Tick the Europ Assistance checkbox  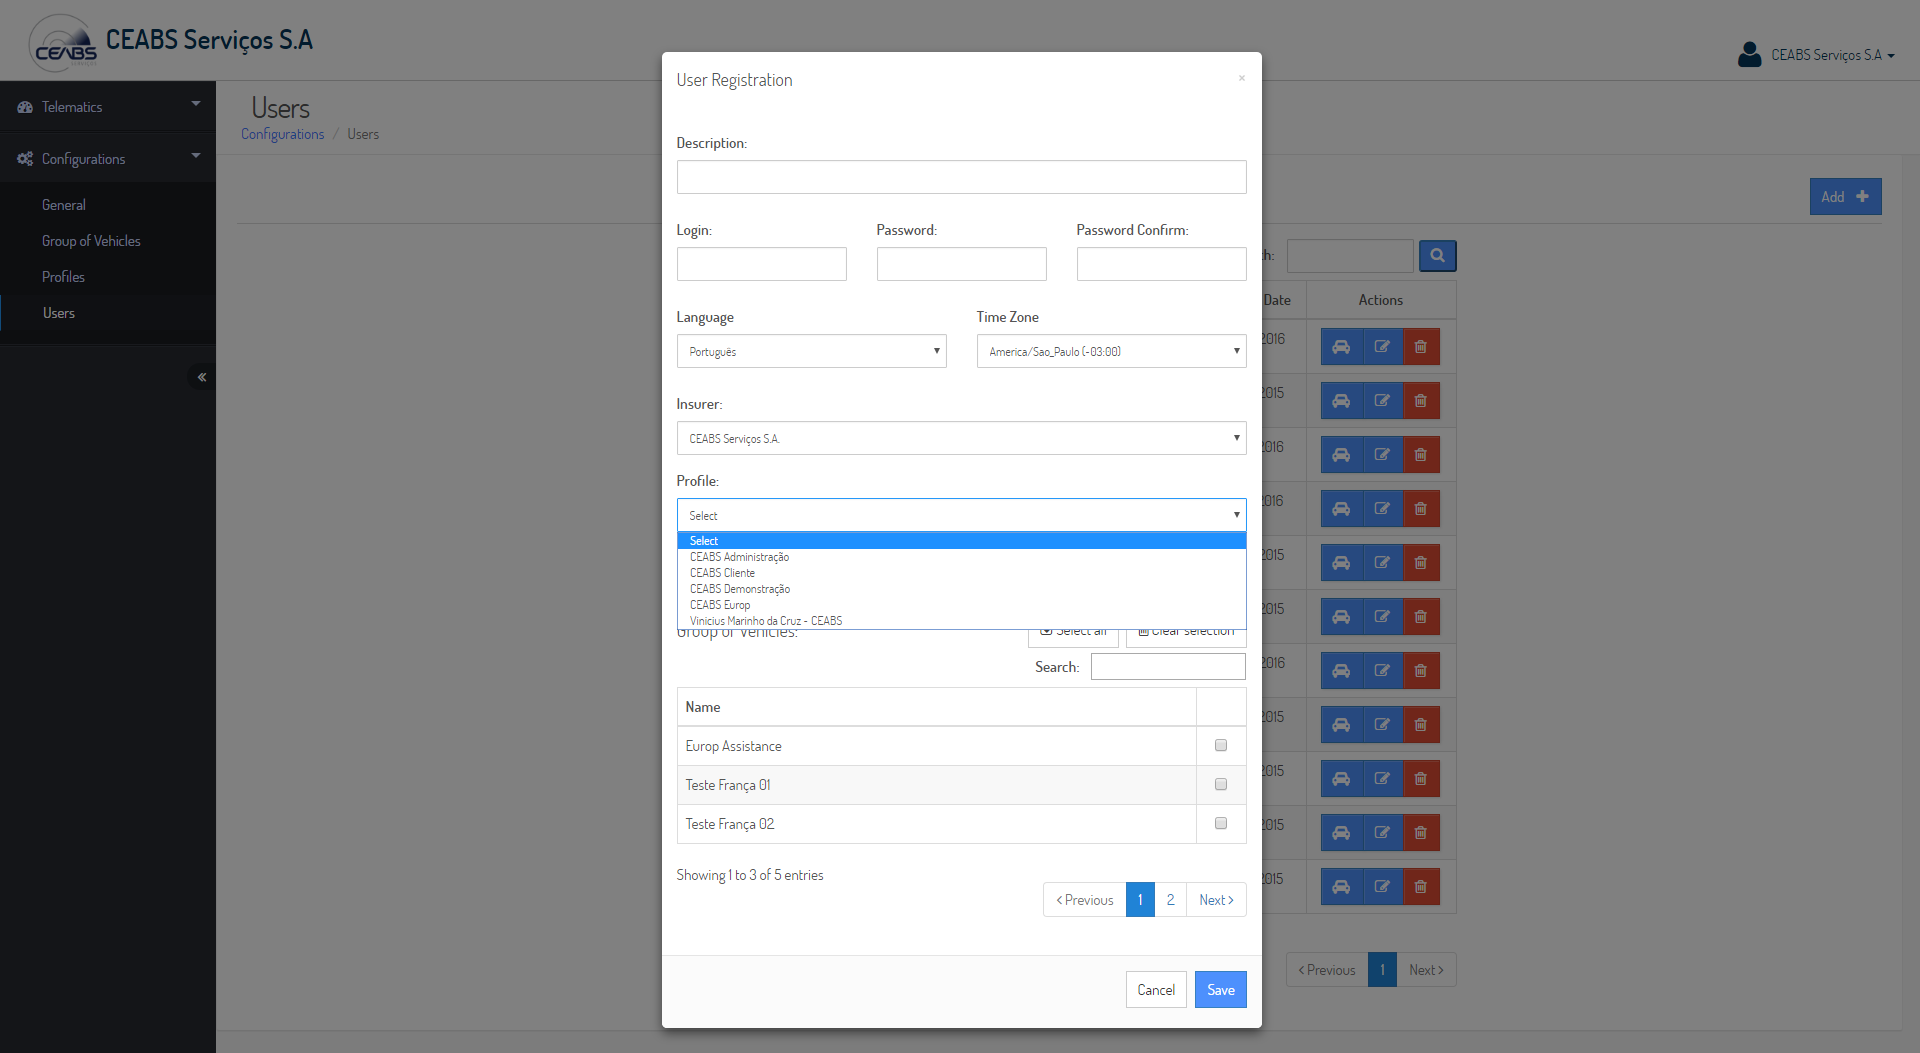pos(1221,745)
